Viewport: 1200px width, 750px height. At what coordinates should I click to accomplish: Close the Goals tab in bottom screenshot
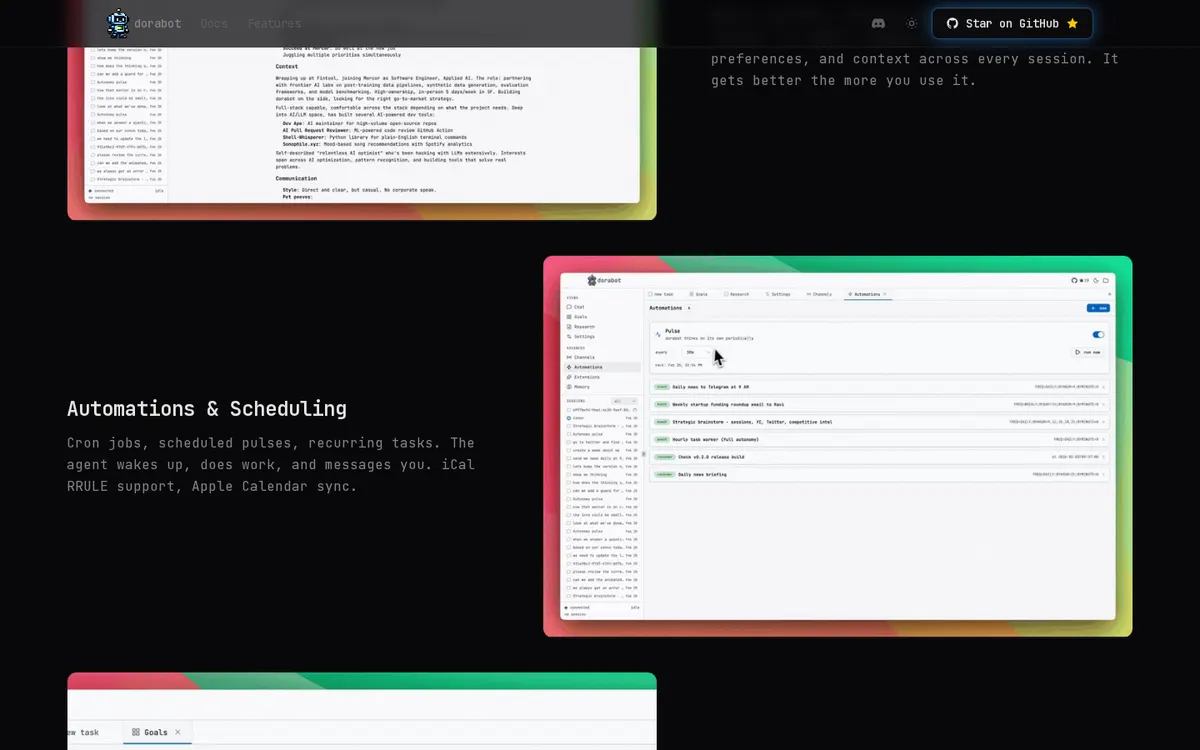(x=178, y=732)
